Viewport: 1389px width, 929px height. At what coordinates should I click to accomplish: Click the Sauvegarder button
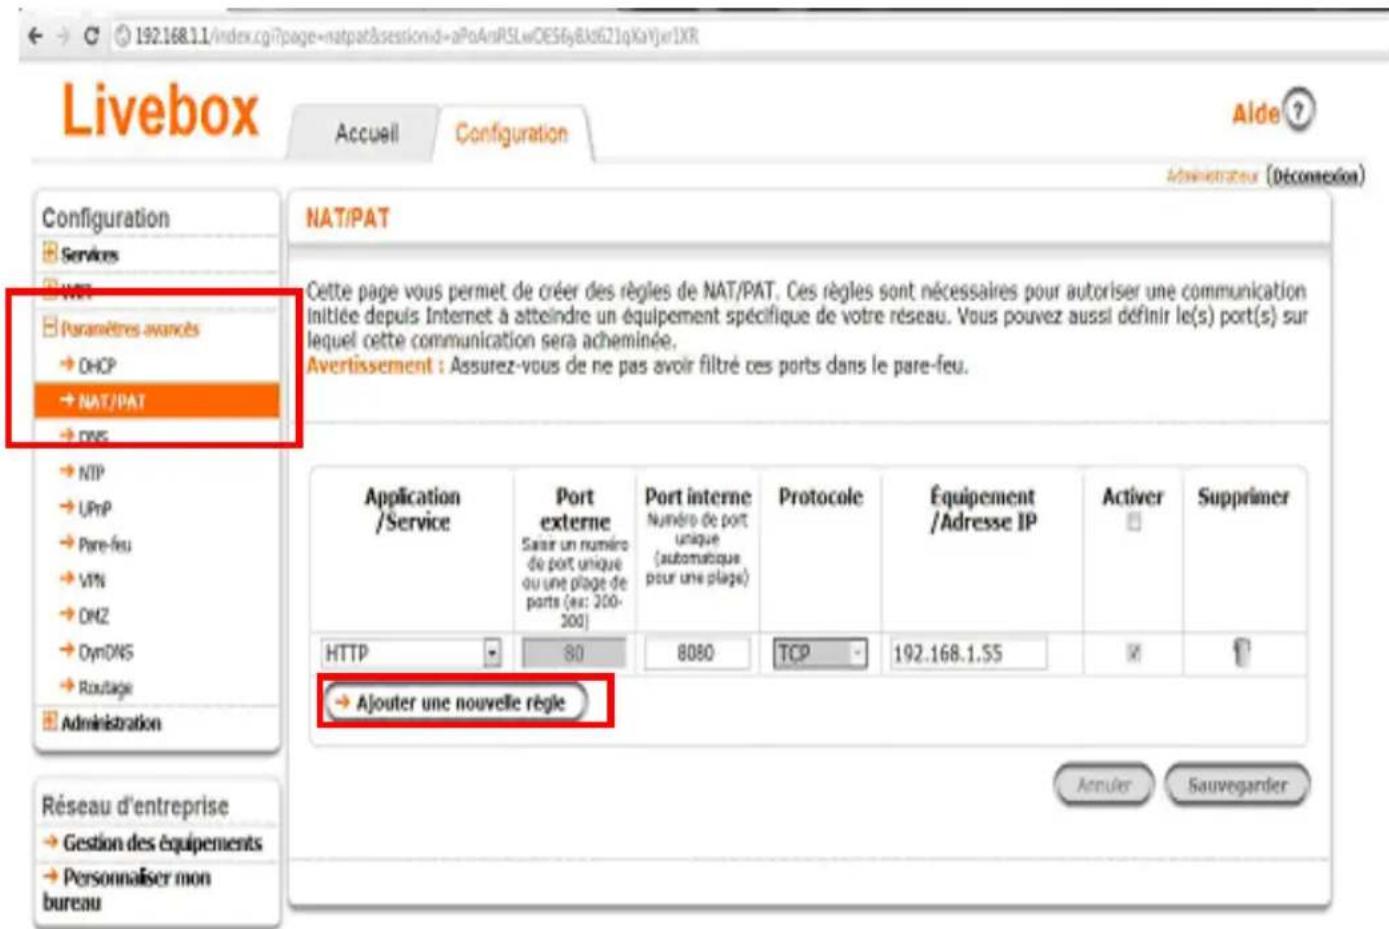point(1237,785)
